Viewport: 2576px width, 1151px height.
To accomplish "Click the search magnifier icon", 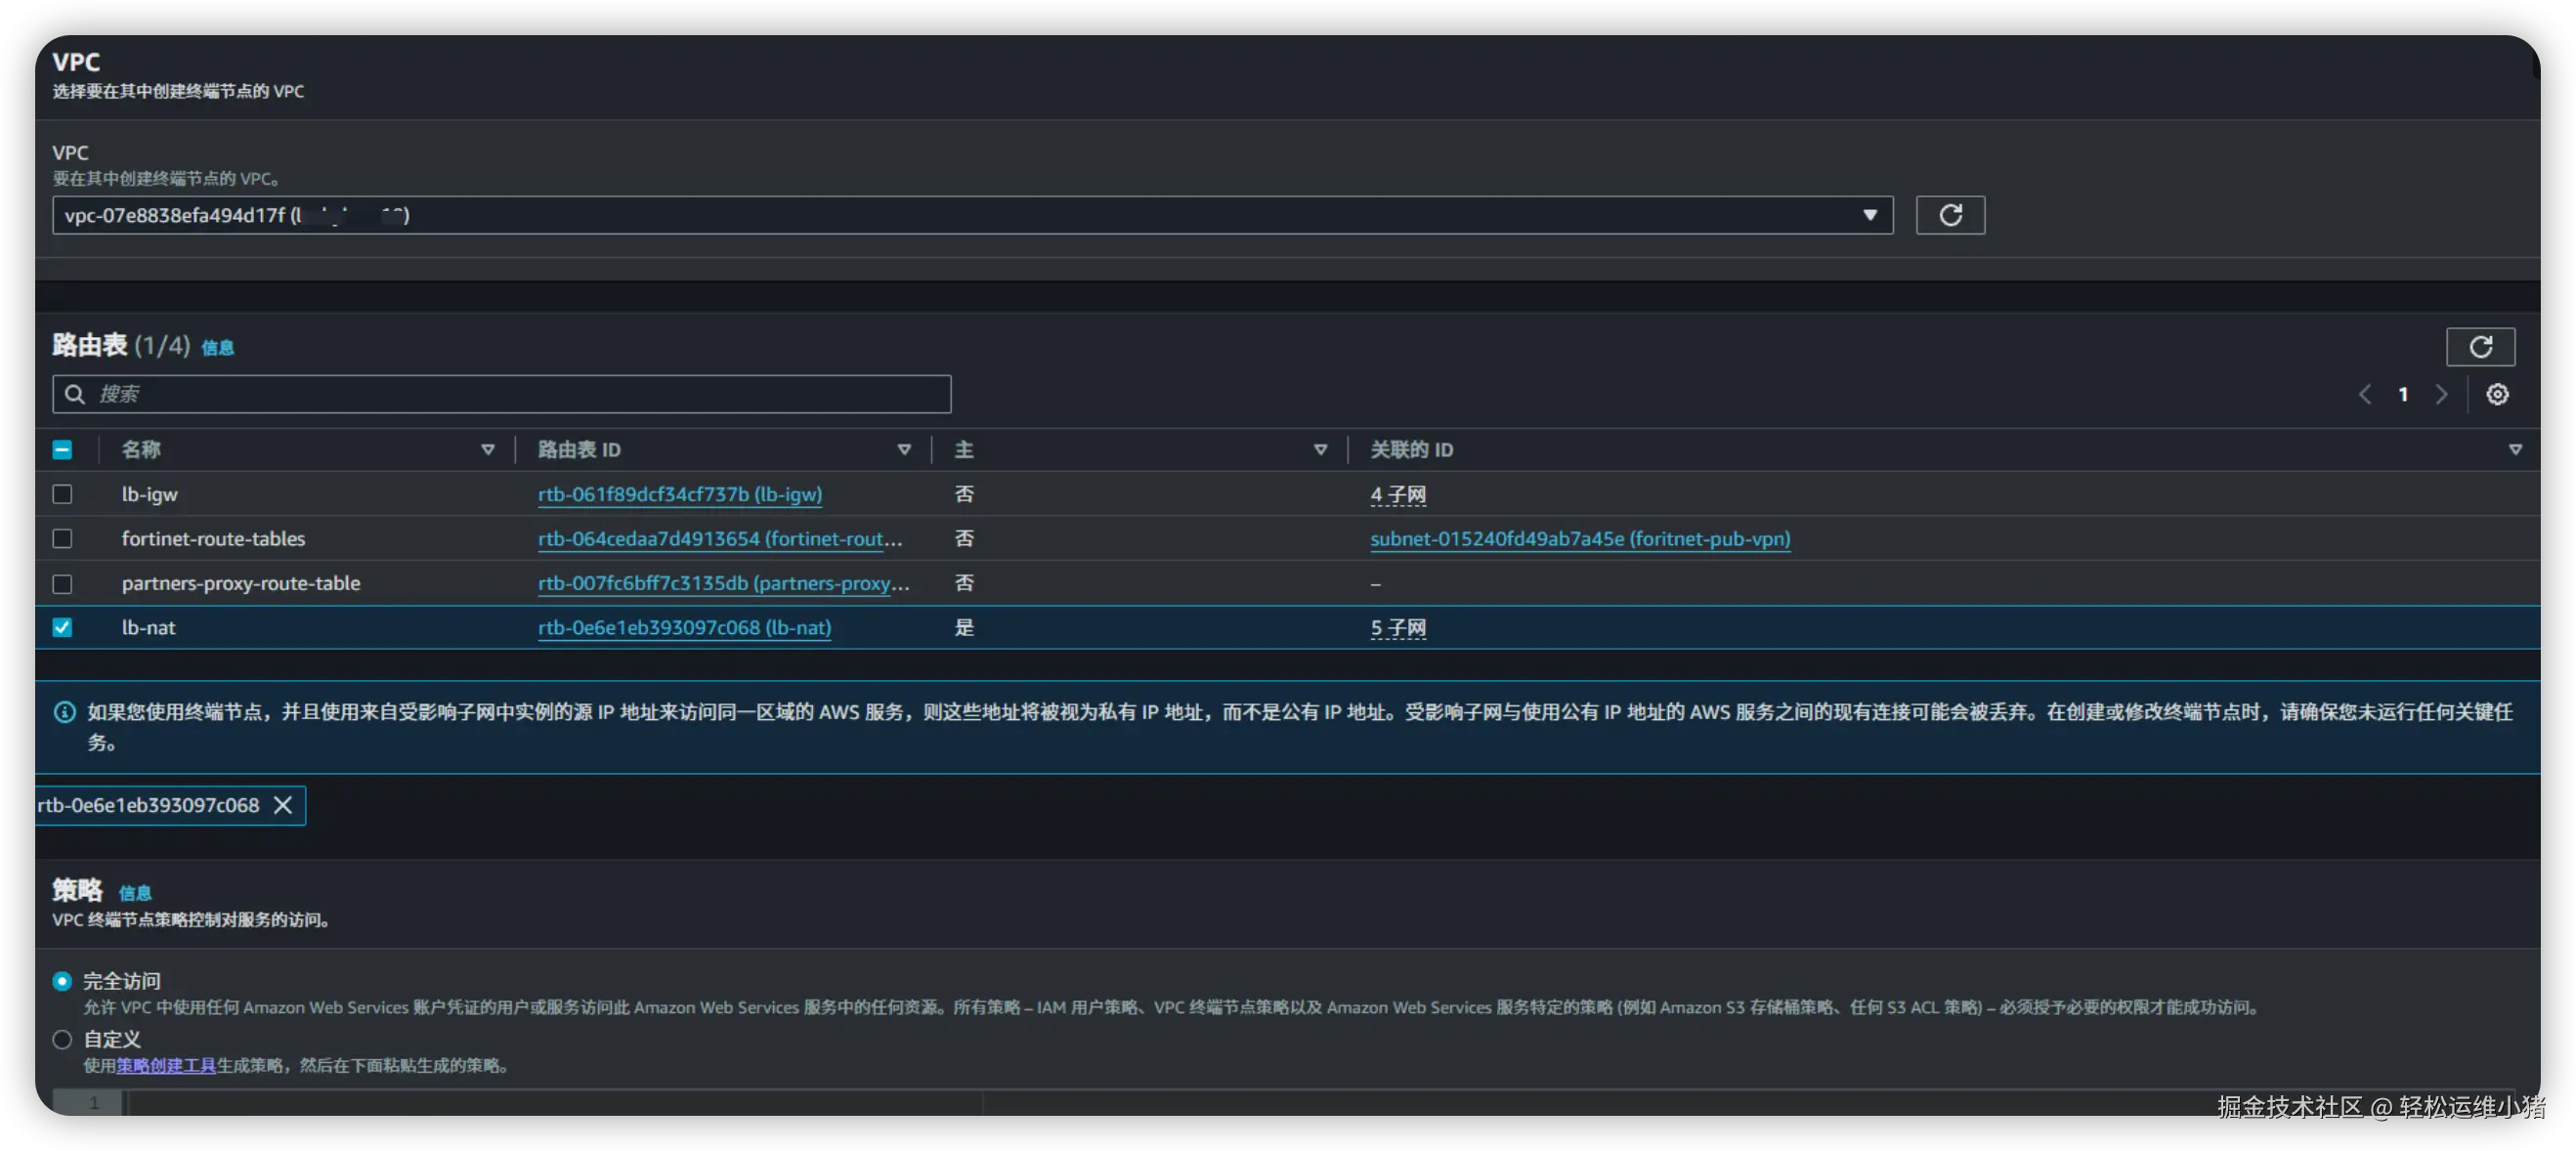I will (x=75, y=394).
